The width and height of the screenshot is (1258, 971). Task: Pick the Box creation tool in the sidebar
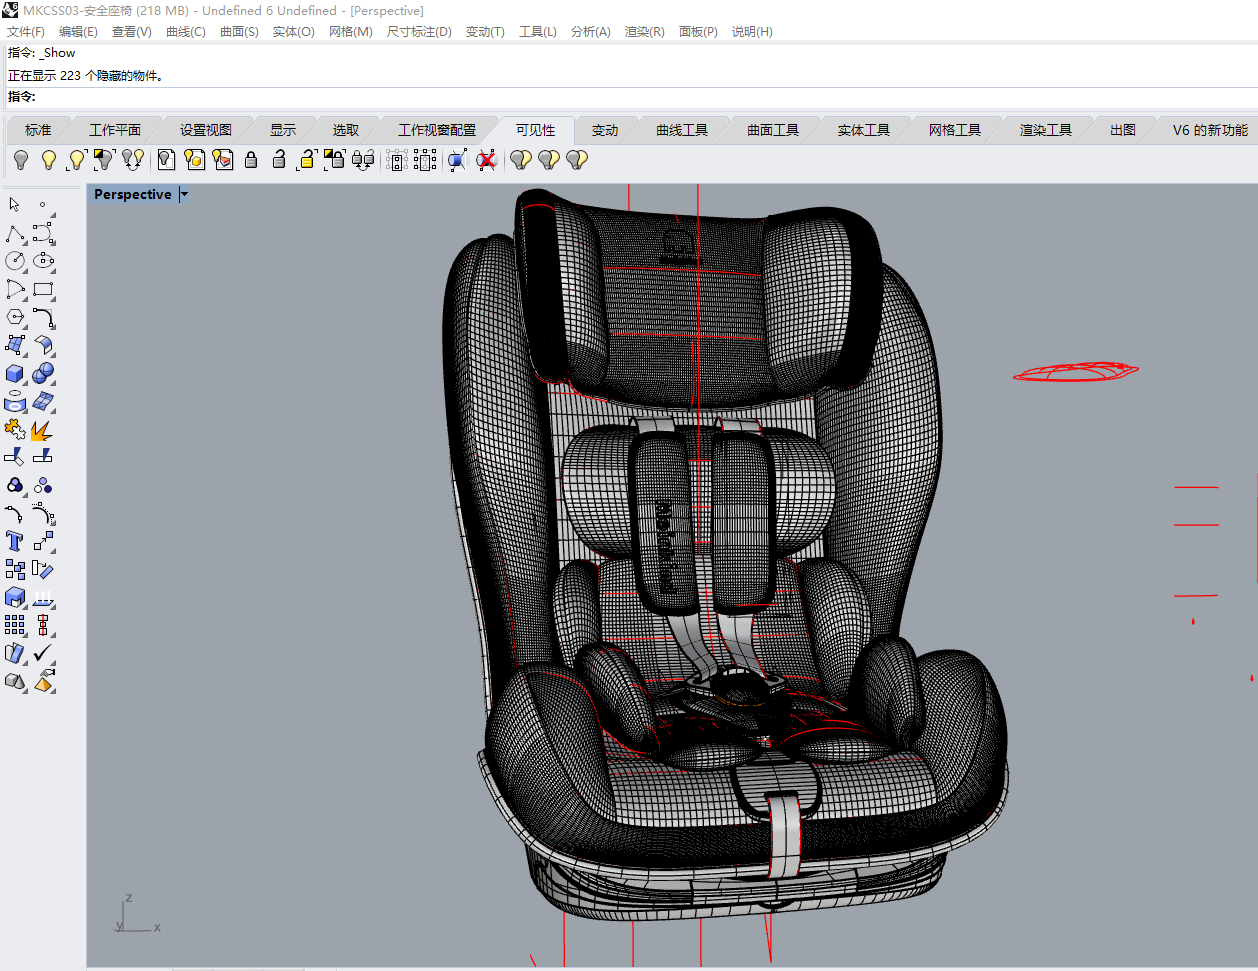tap(14, 373)
